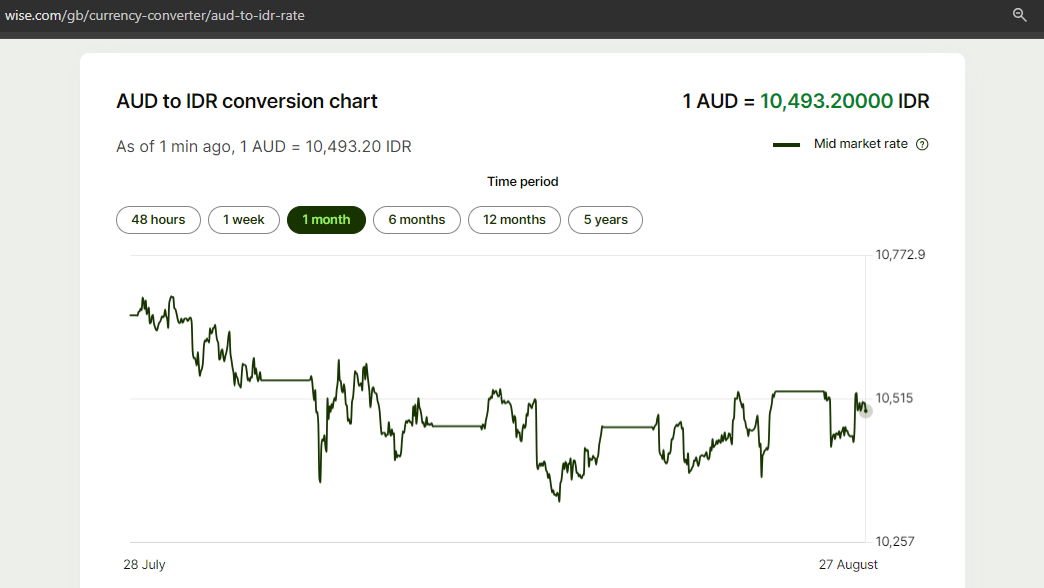Show the 6 months rate history
Image resolution: width=1044 pixels, height=588 pixels.
point(416,220)
